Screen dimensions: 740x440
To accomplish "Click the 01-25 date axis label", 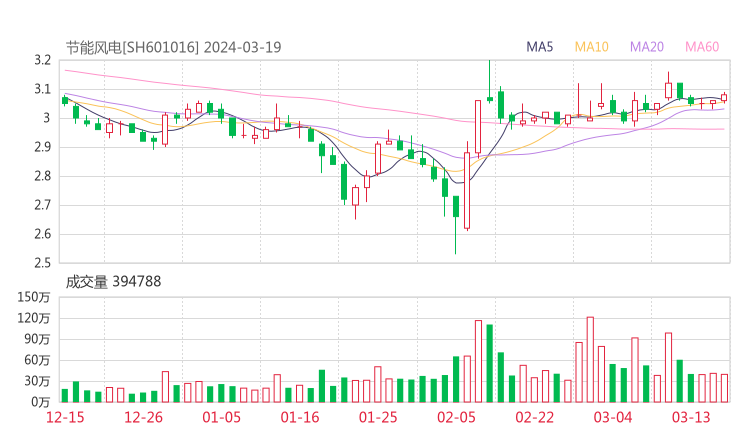I will click(378, 417).
